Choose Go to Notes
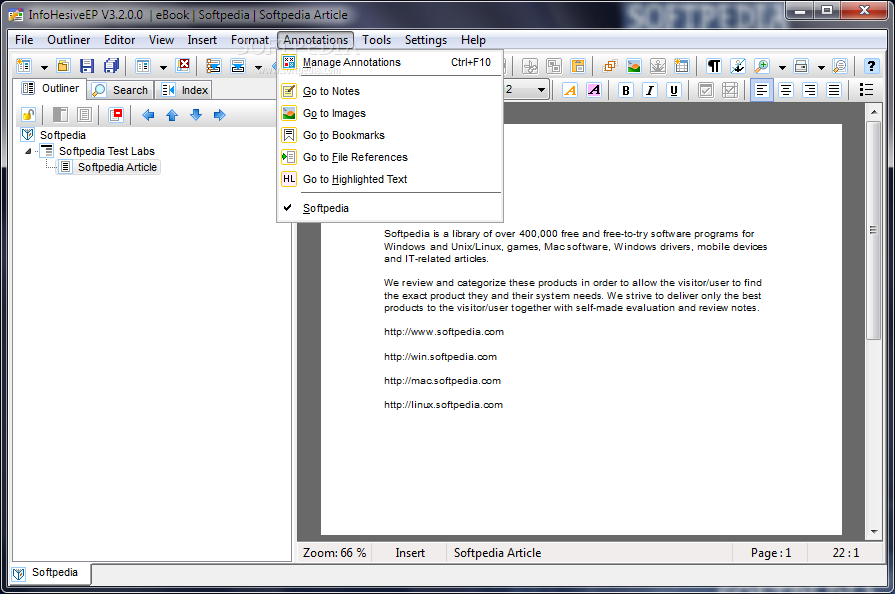The width and height of the screenshot is (895, 594). [x=390, y=91]
